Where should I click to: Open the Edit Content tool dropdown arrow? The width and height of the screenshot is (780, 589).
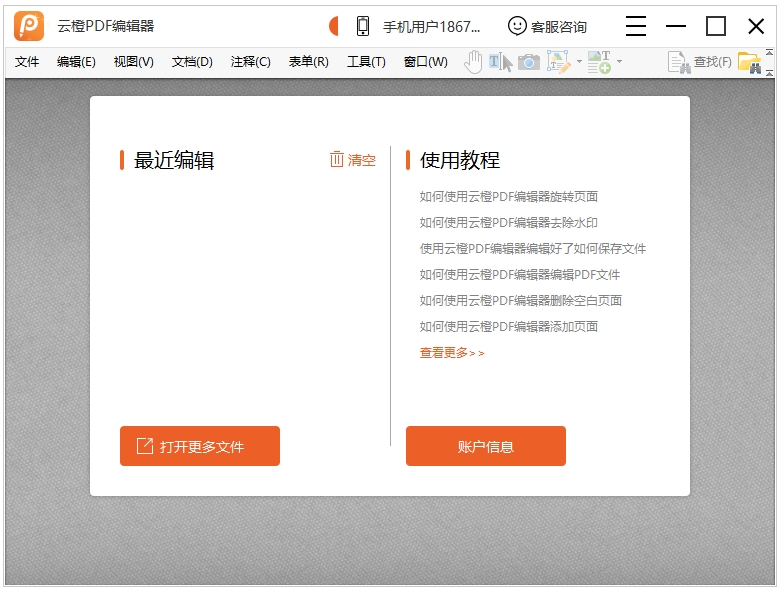[x=579, y=62]
